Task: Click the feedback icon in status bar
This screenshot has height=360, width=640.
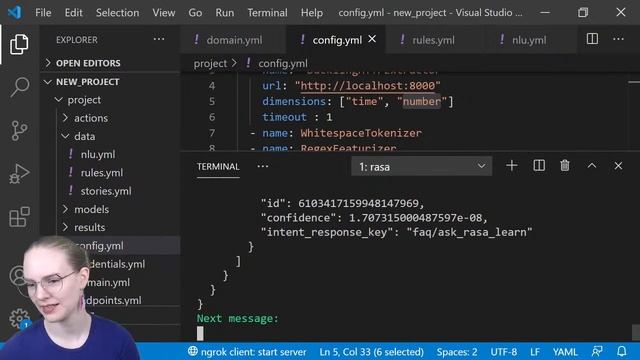Action: click(597, 351)
